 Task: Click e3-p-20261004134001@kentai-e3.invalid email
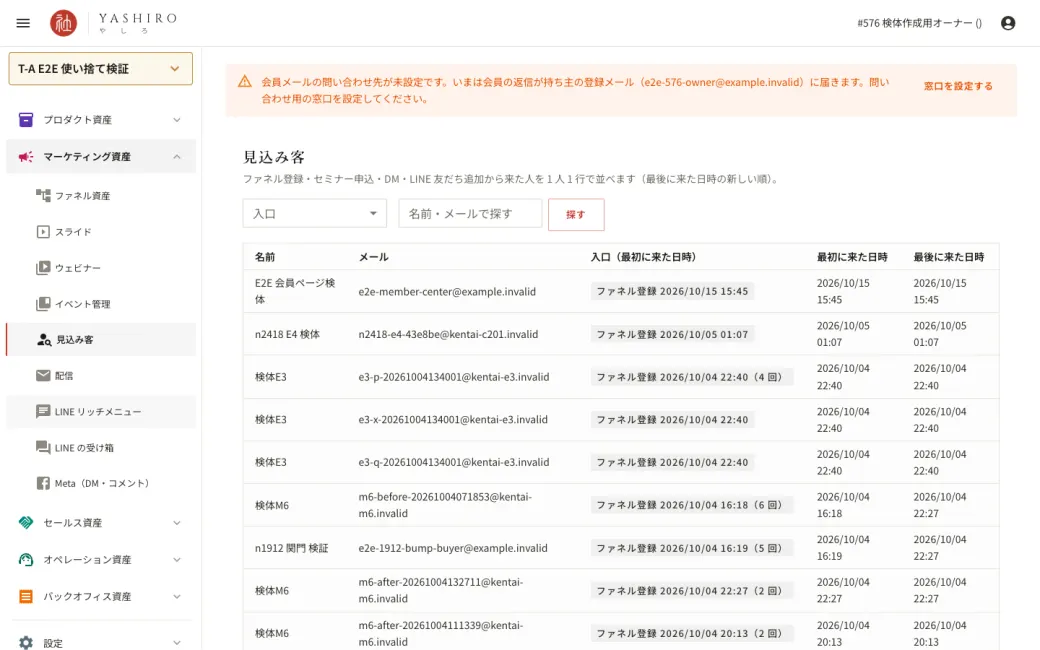point(454,377)
